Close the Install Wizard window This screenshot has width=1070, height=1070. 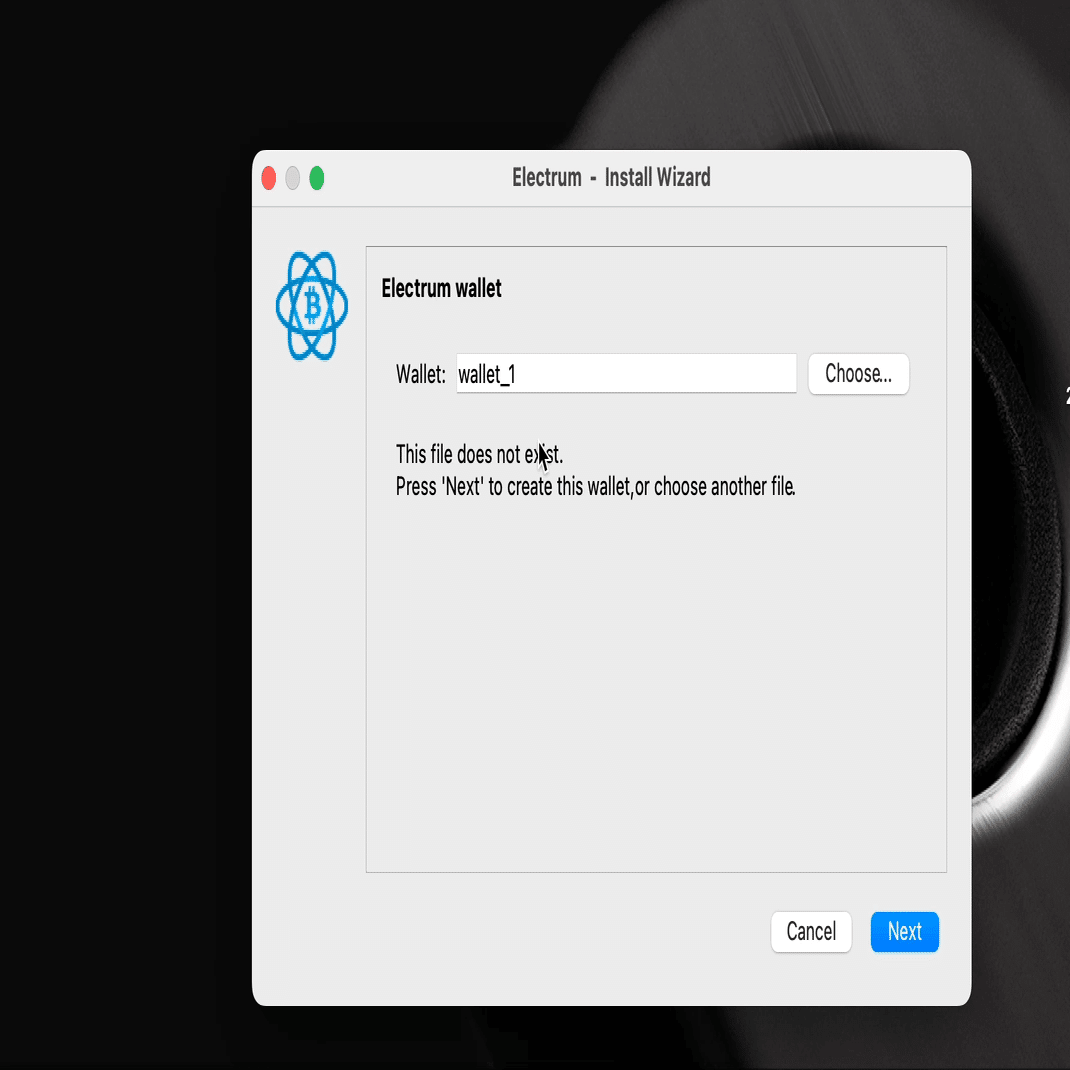(x=269, y=178)
